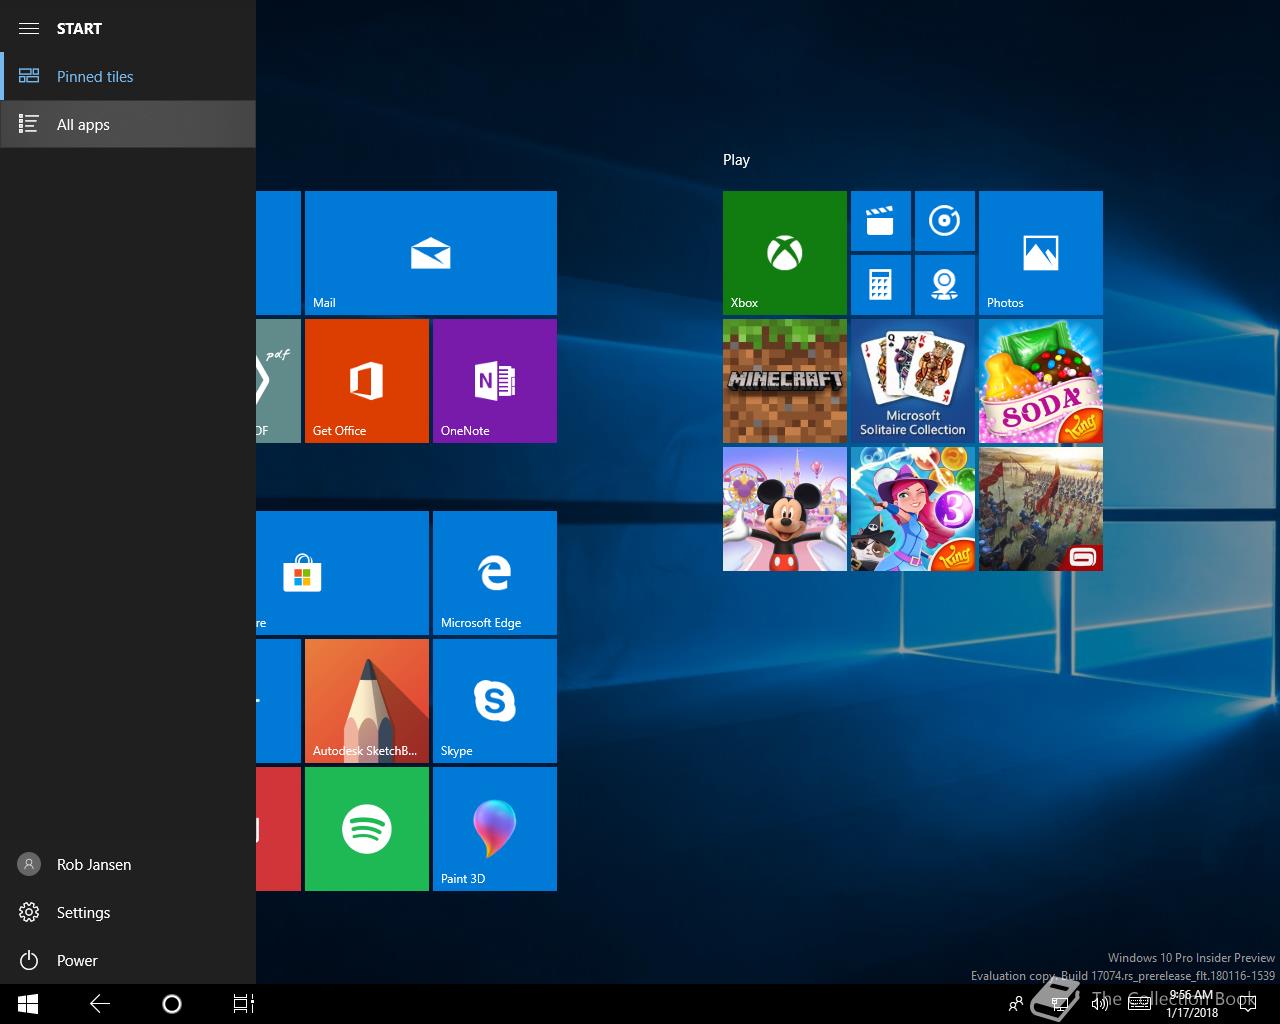This screenshot has height=1024, width=1280.
Task: Open Settings from Start sidebar
Action: pyautogui.click(x=128, y=912)
